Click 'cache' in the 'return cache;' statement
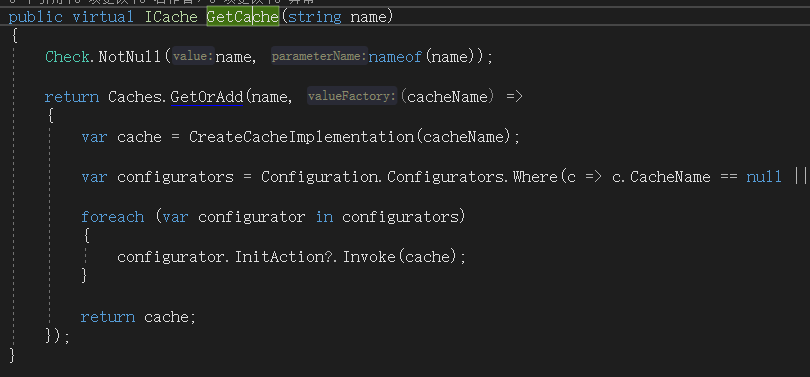This screenshot has width=810, height=377. click(x=166, y=317)
